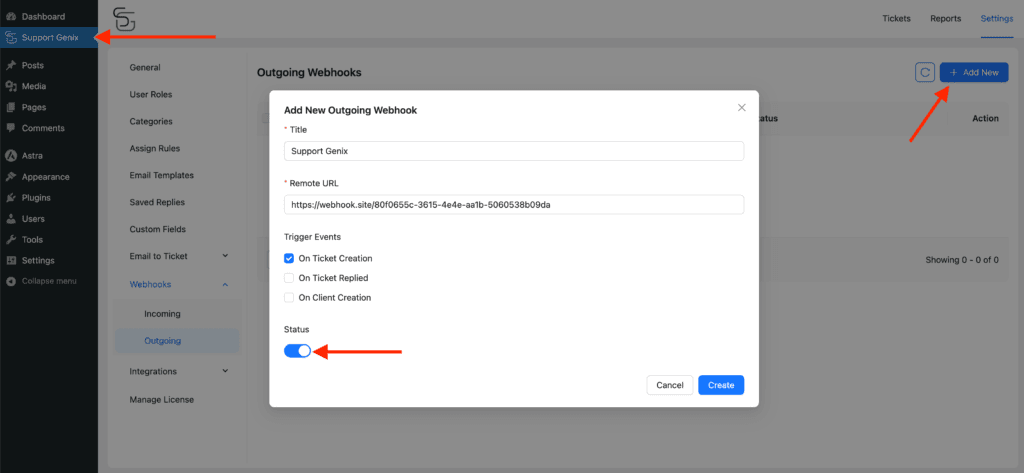
Task: Open Media in WordPress menu
Action: (x=34, y=86)
